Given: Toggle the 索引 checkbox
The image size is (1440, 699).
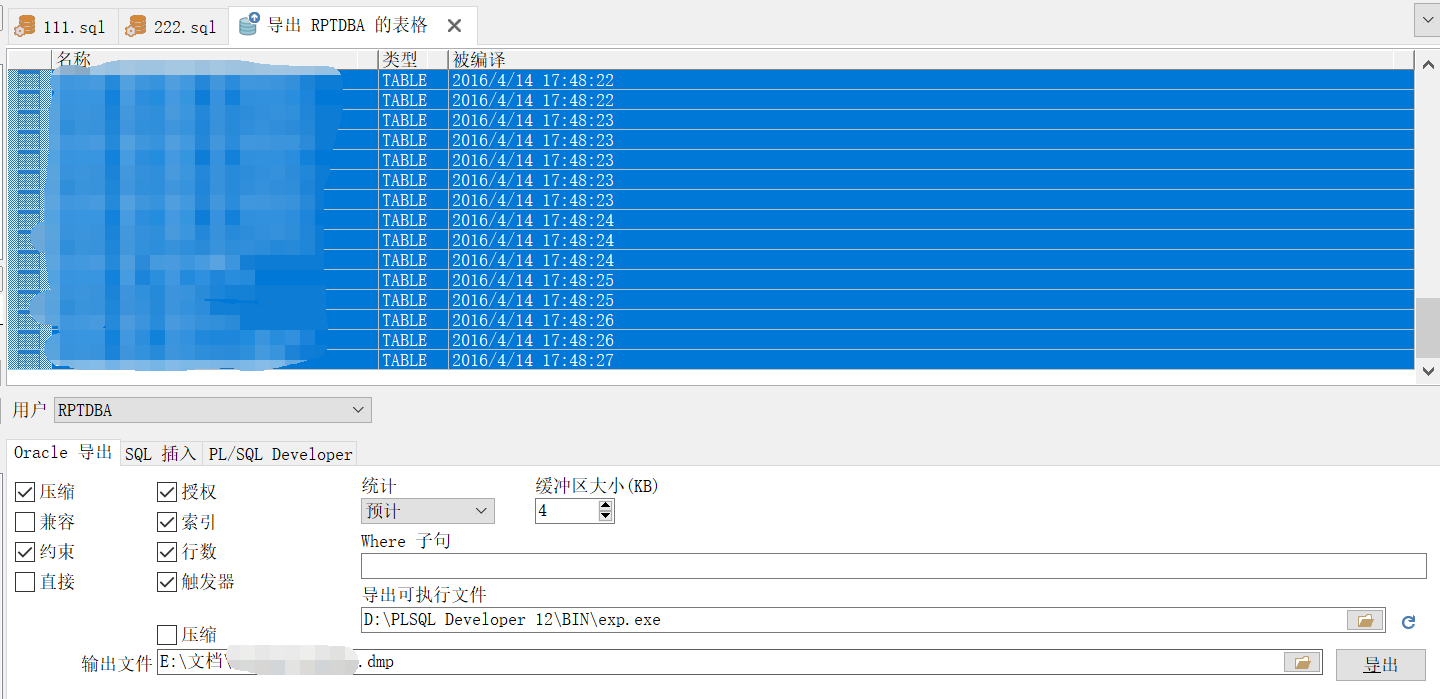Looking at the screenshot, I should (167, 522).
